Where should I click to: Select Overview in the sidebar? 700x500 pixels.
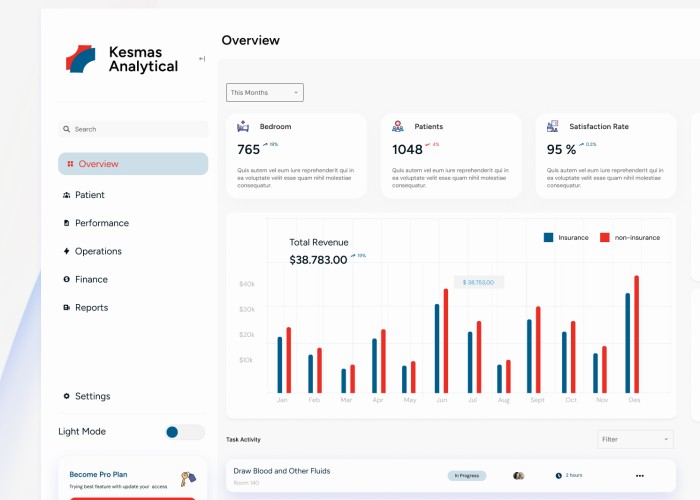tap(133, 164)
